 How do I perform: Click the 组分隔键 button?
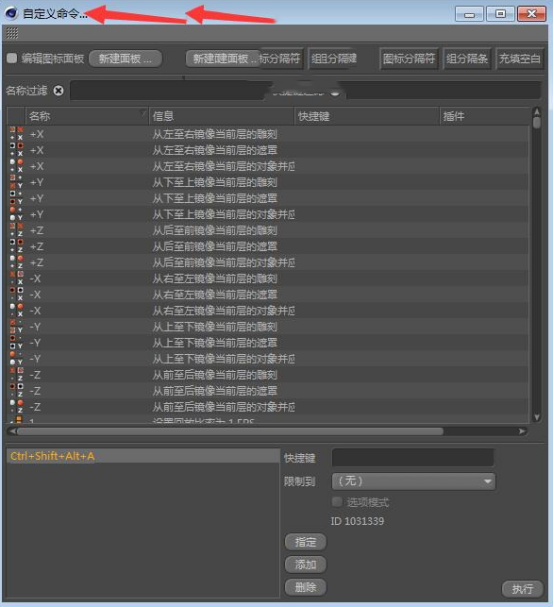pos(334,59)
